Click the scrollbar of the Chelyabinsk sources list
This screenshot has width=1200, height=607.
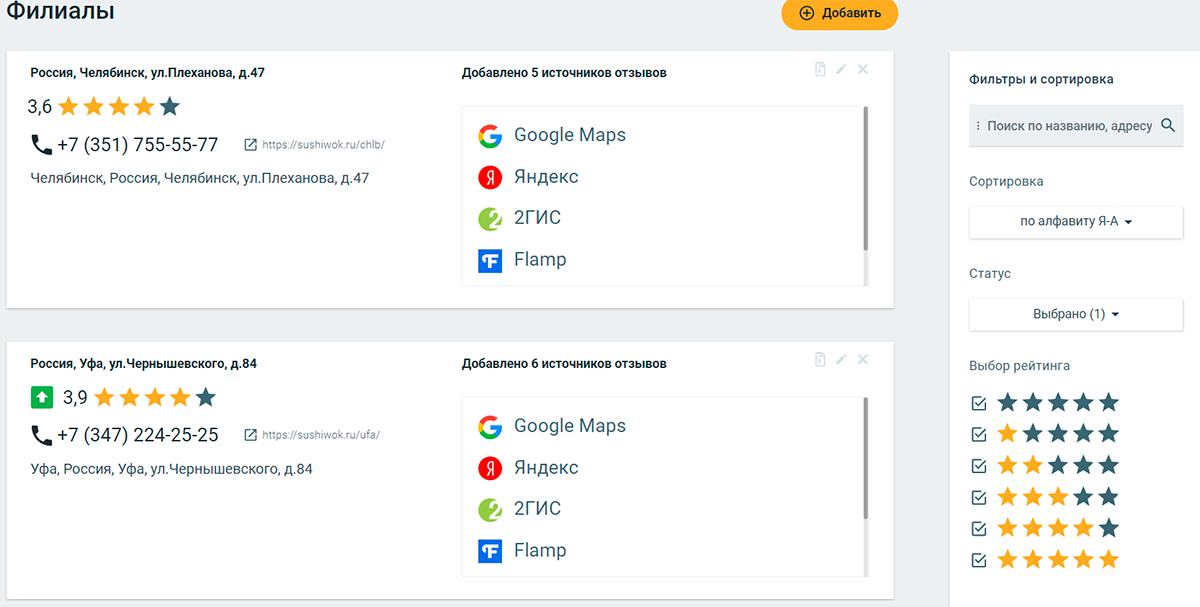pyautogui.click(x=865, y=179)
